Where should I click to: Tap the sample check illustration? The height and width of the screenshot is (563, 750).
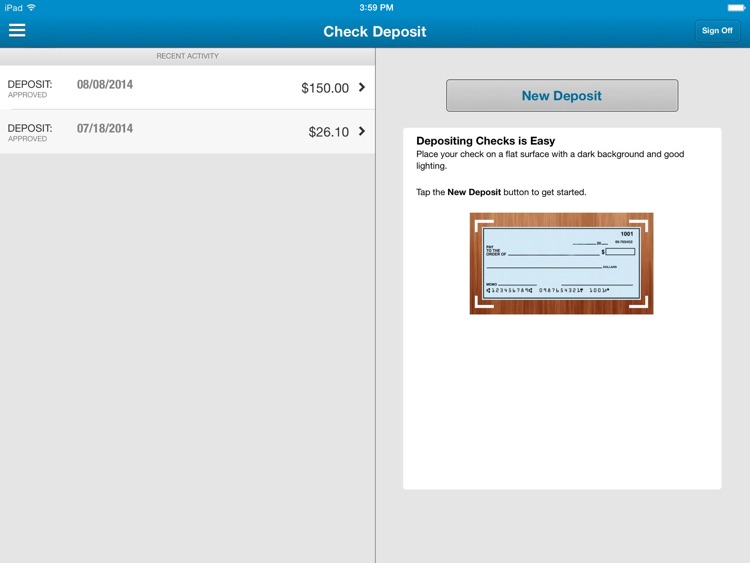point(562,264)
